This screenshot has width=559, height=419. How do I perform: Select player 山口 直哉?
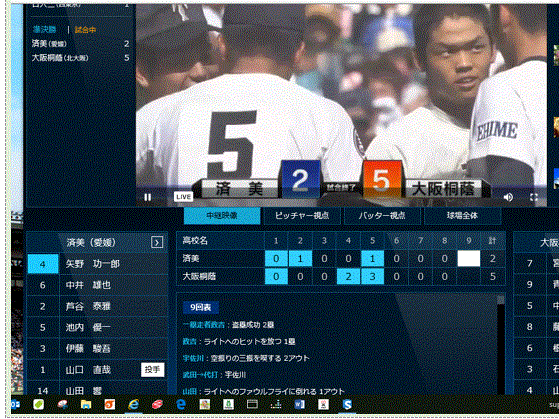coord(88,370)
